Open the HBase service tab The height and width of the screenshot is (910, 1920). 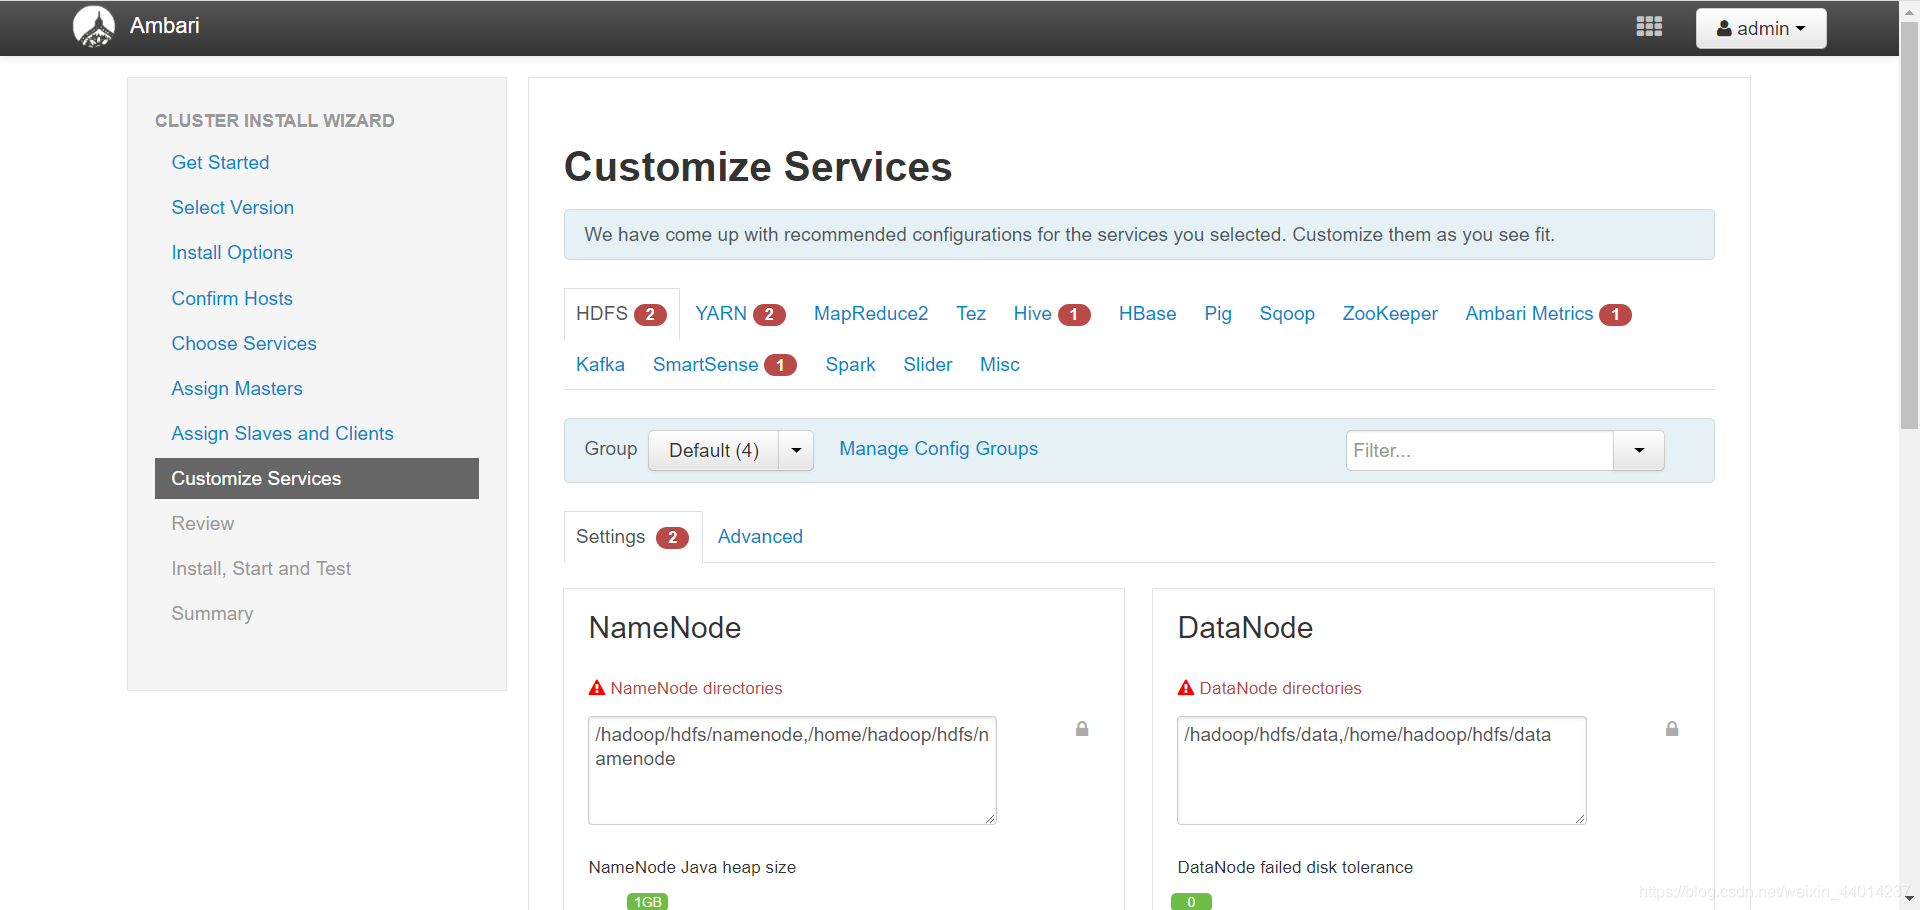point(1147,314)
